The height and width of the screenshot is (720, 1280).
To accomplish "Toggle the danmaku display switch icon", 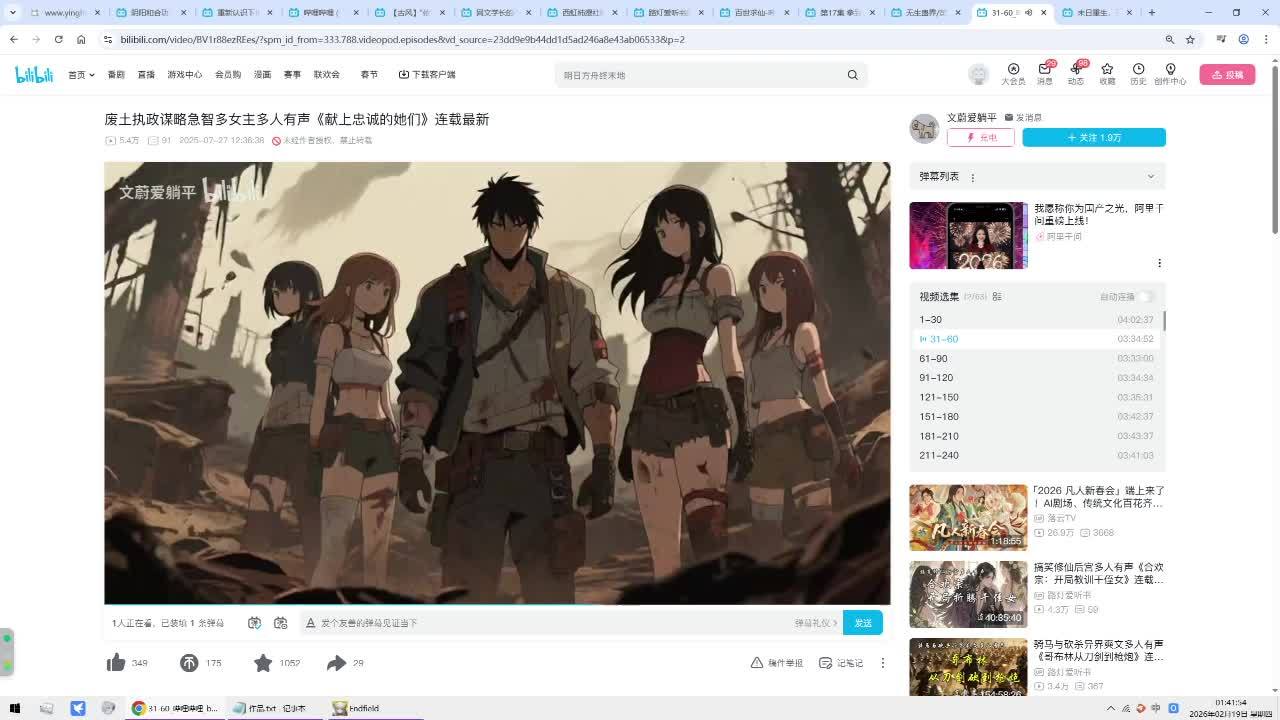I will (x=255, y=623).
